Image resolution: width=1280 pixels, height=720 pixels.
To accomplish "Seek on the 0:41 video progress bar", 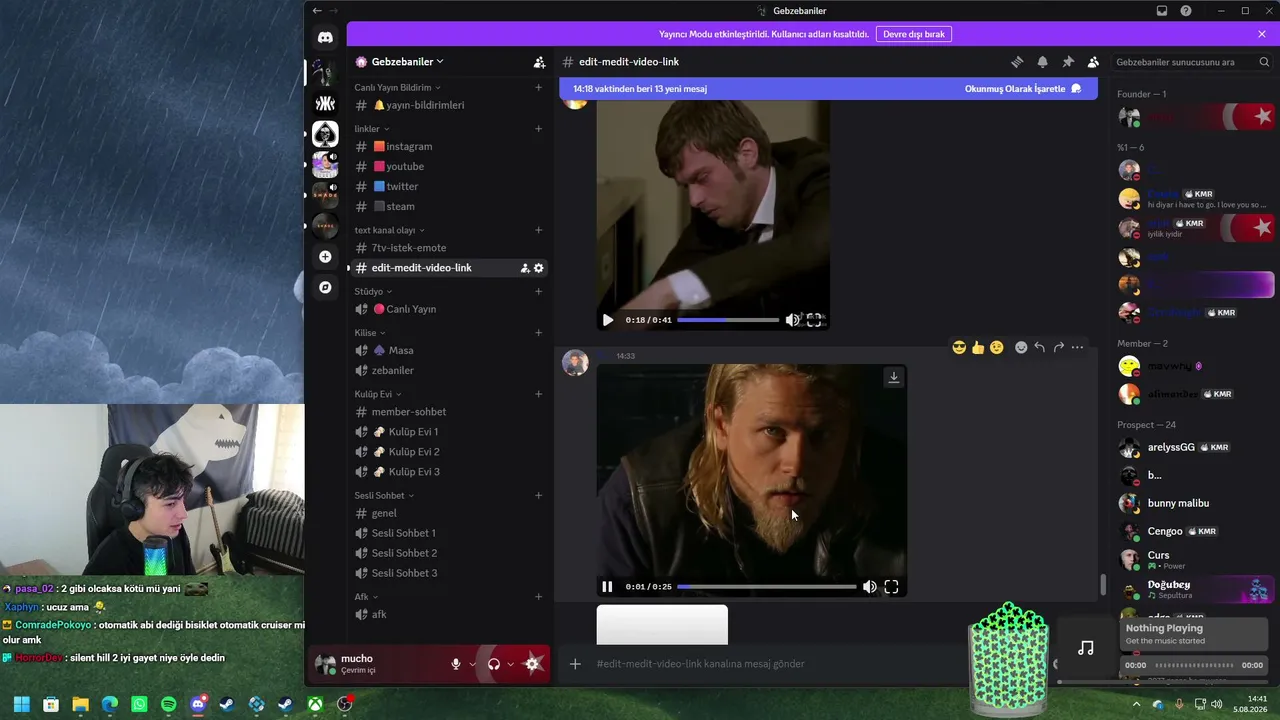I will [x=728, y=320].
